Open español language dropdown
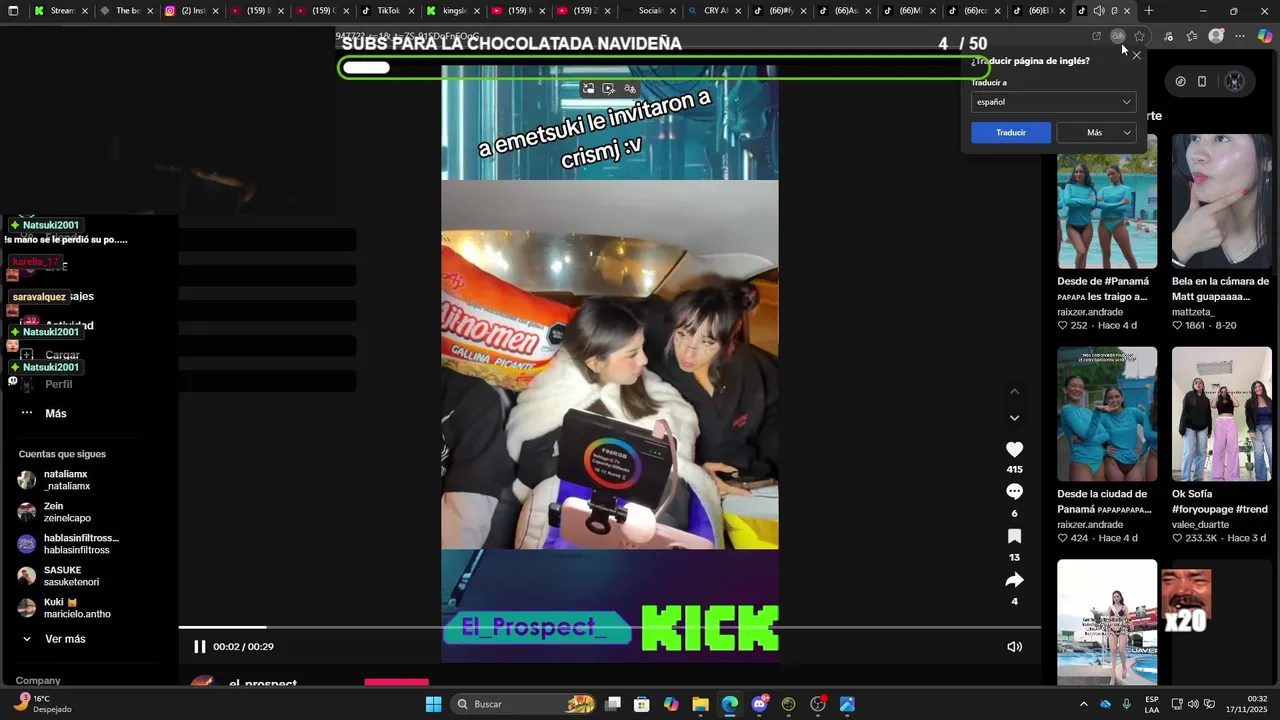 pyautogui.click(x=1054, y=102)
